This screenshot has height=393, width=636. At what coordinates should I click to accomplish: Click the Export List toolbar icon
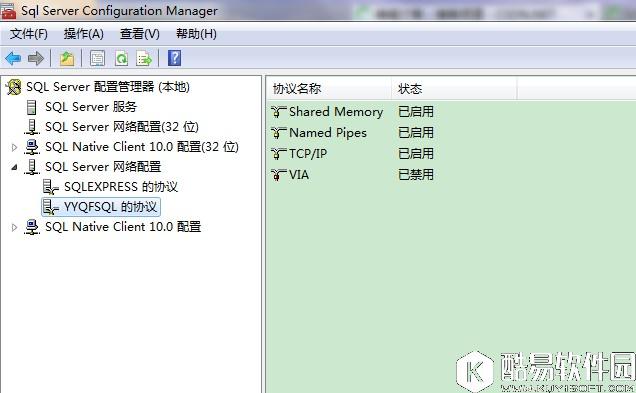point(144,58)
